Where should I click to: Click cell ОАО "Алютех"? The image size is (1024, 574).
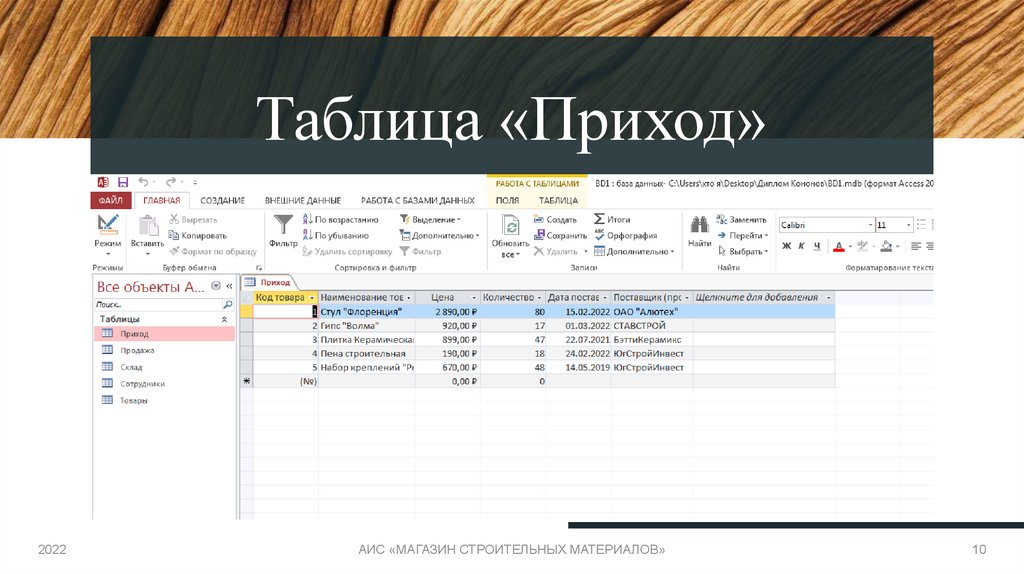click(652, 312)
